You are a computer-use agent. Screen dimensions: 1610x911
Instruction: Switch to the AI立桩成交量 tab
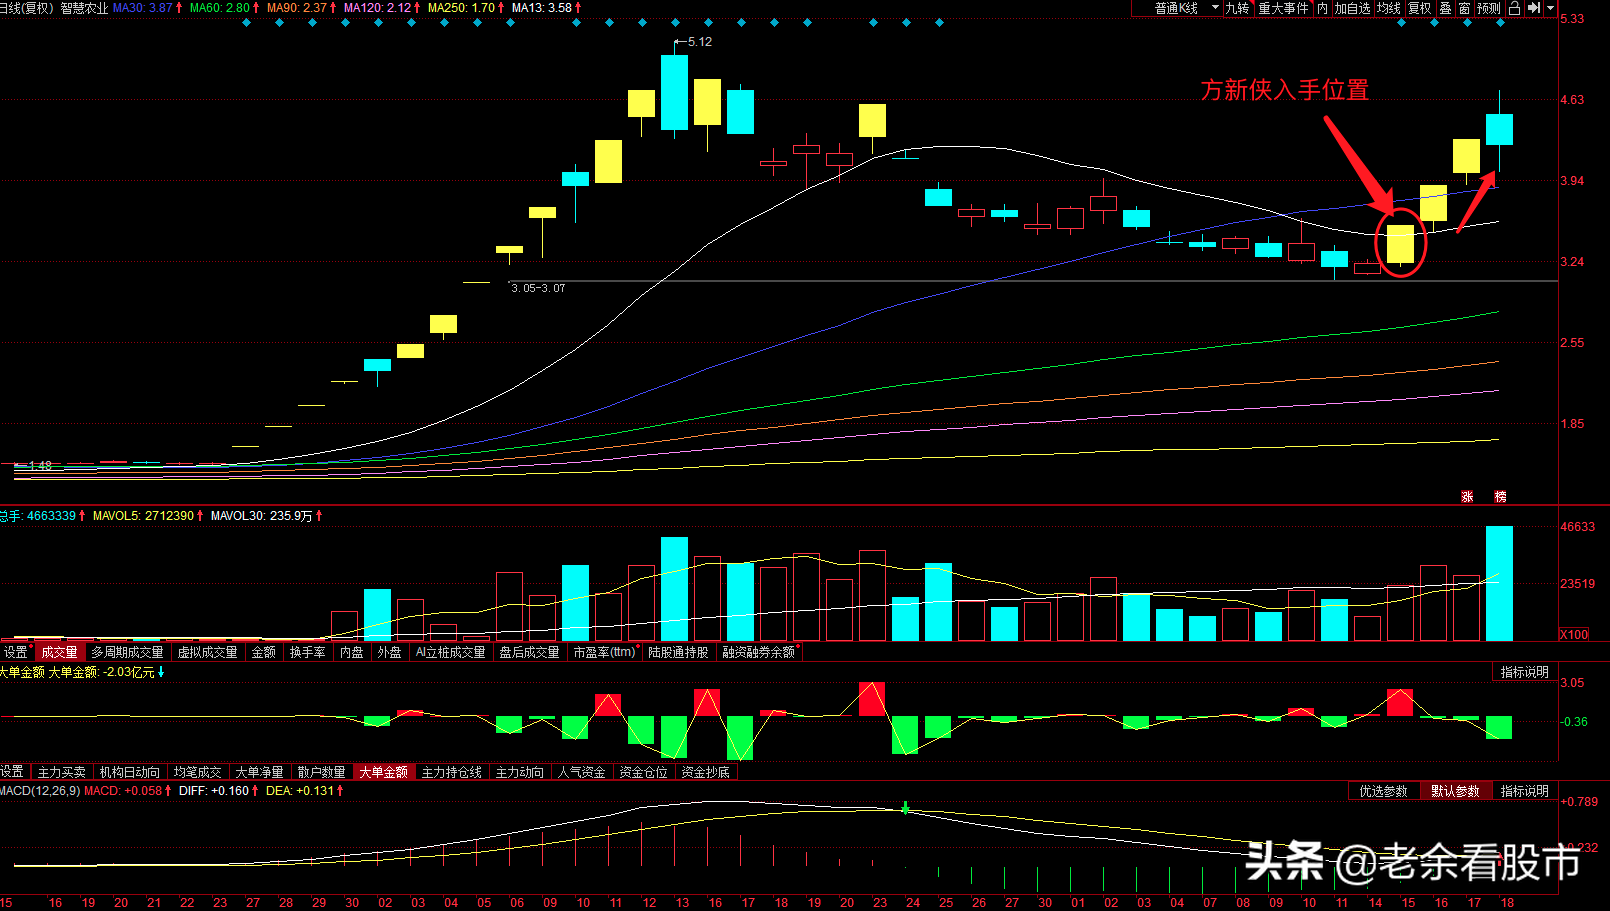[450, 652]
